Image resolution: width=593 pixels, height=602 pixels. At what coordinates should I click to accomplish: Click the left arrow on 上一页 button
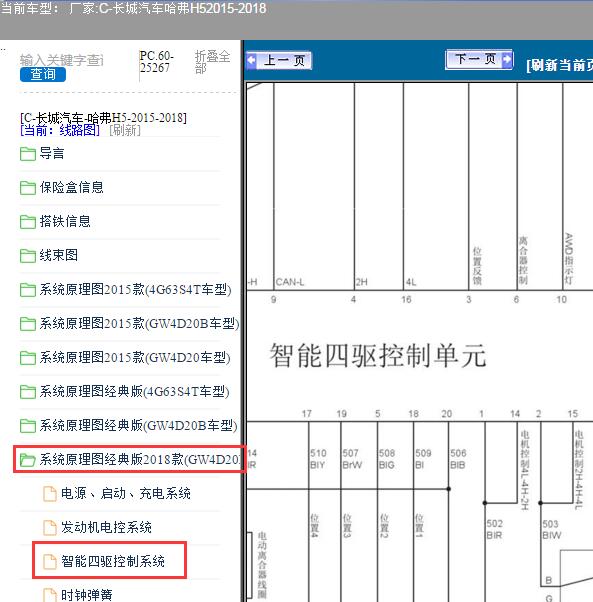(251, 60)
